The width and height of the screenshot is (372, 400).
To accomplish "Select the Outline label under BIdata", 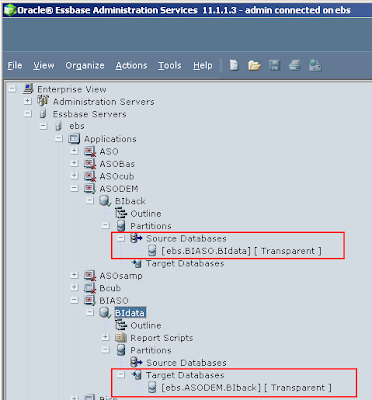I will [x=146, y=325].
